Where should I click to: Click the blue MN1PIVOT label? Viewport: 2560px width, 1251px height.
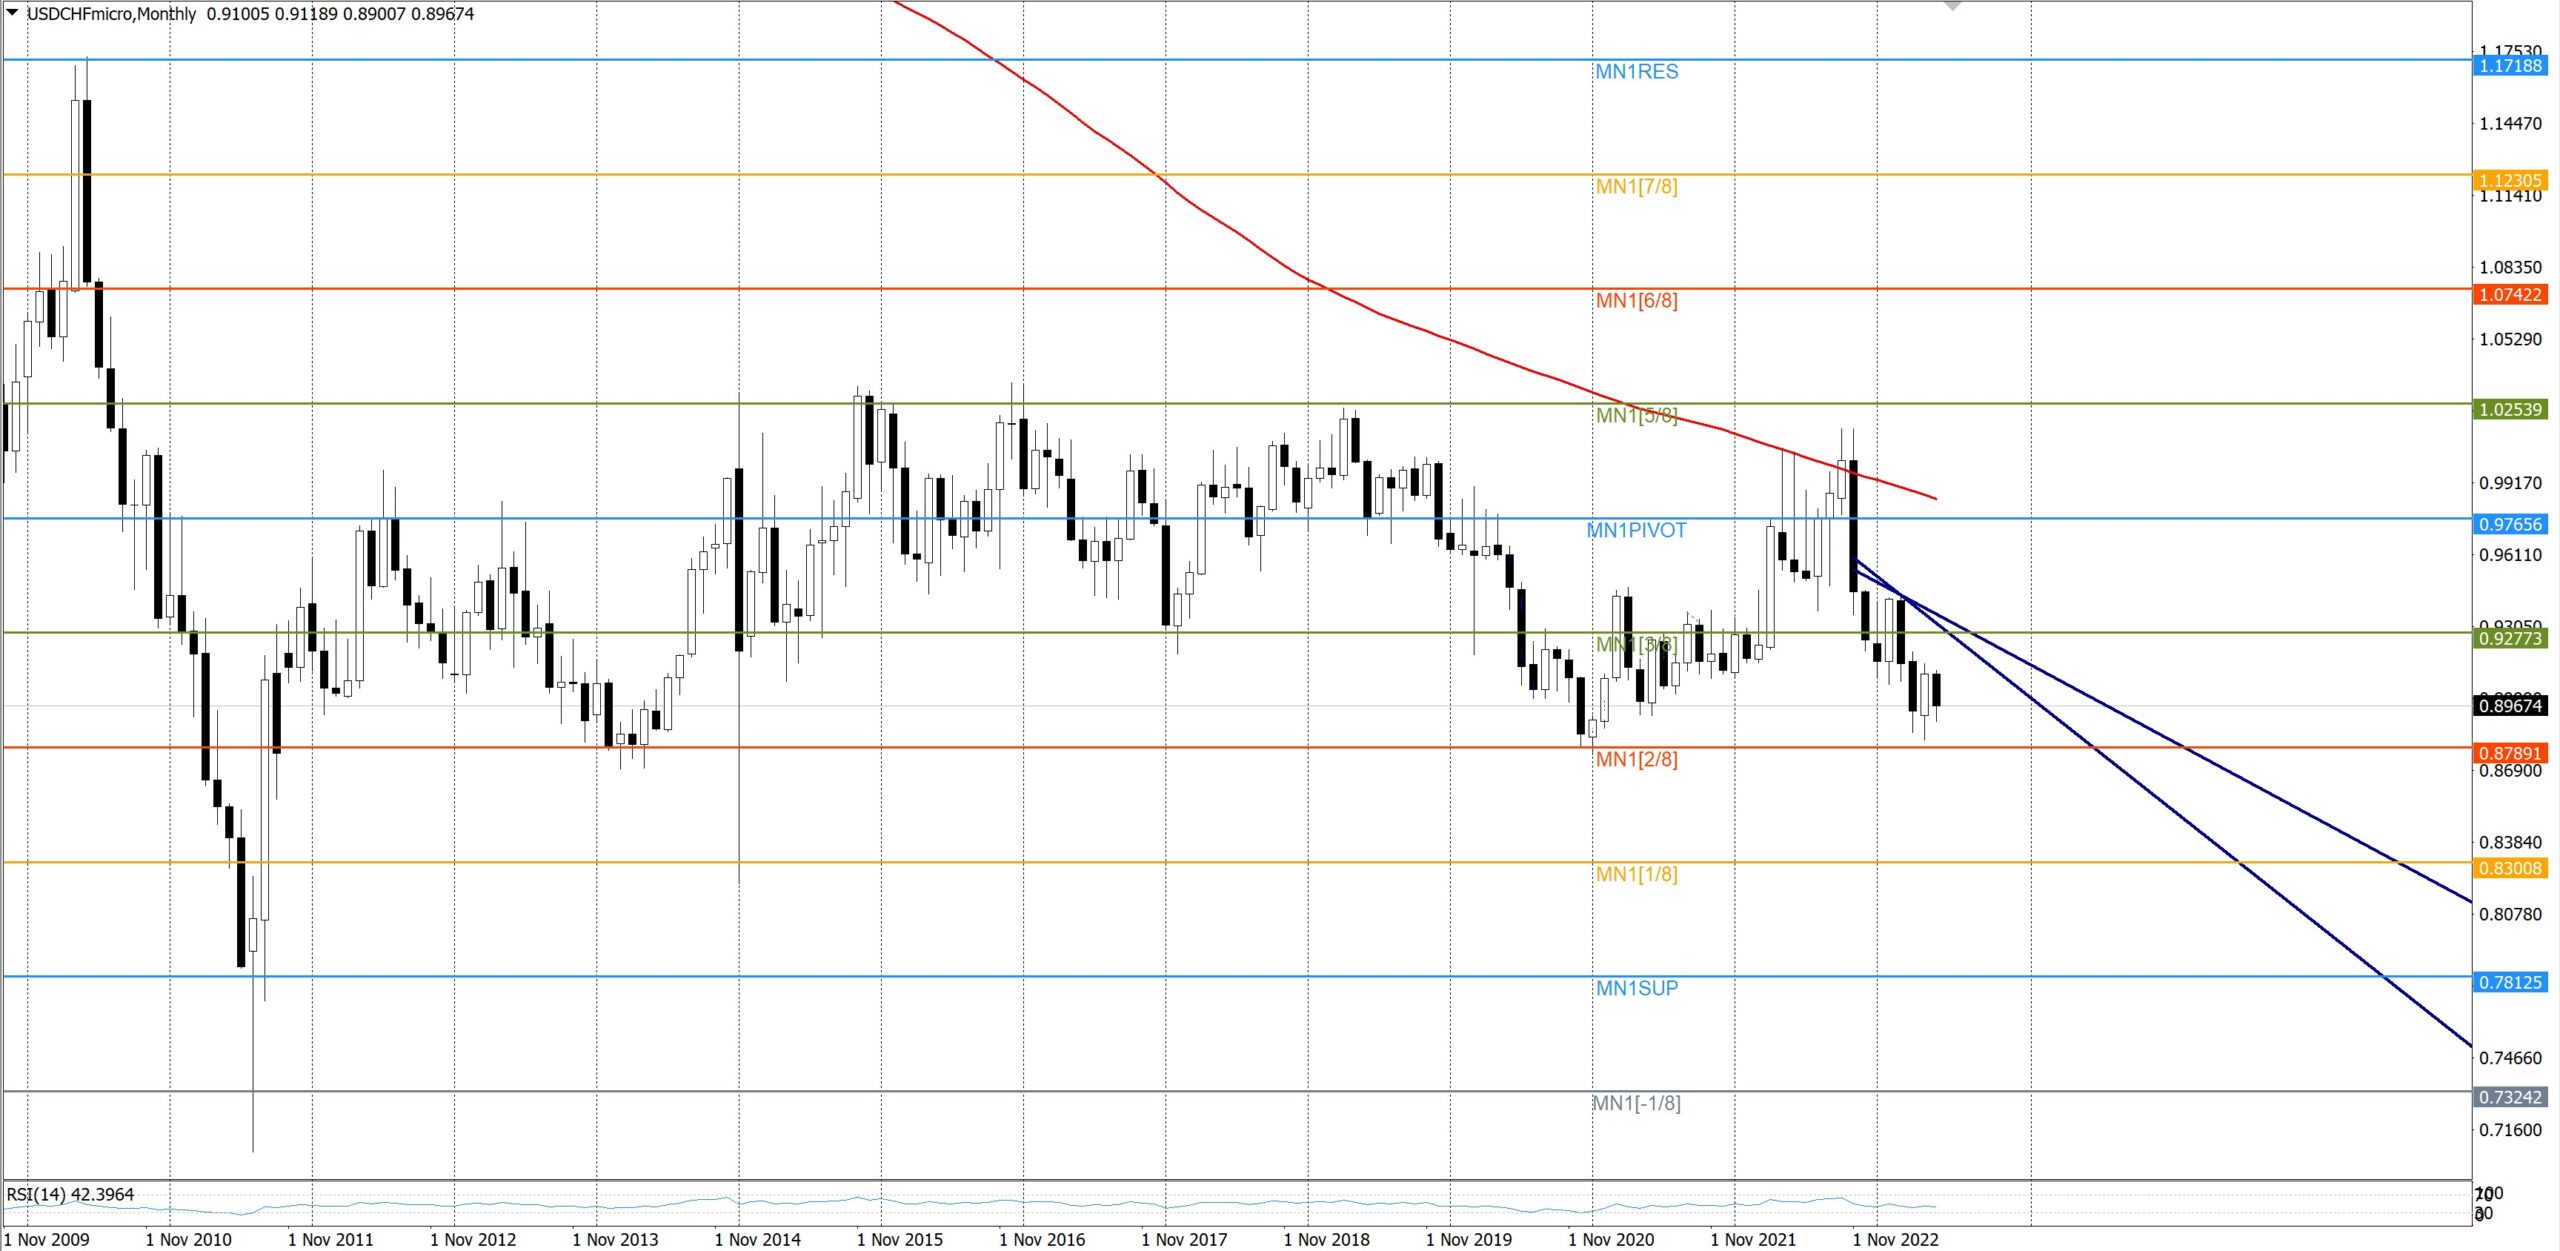1636,531
